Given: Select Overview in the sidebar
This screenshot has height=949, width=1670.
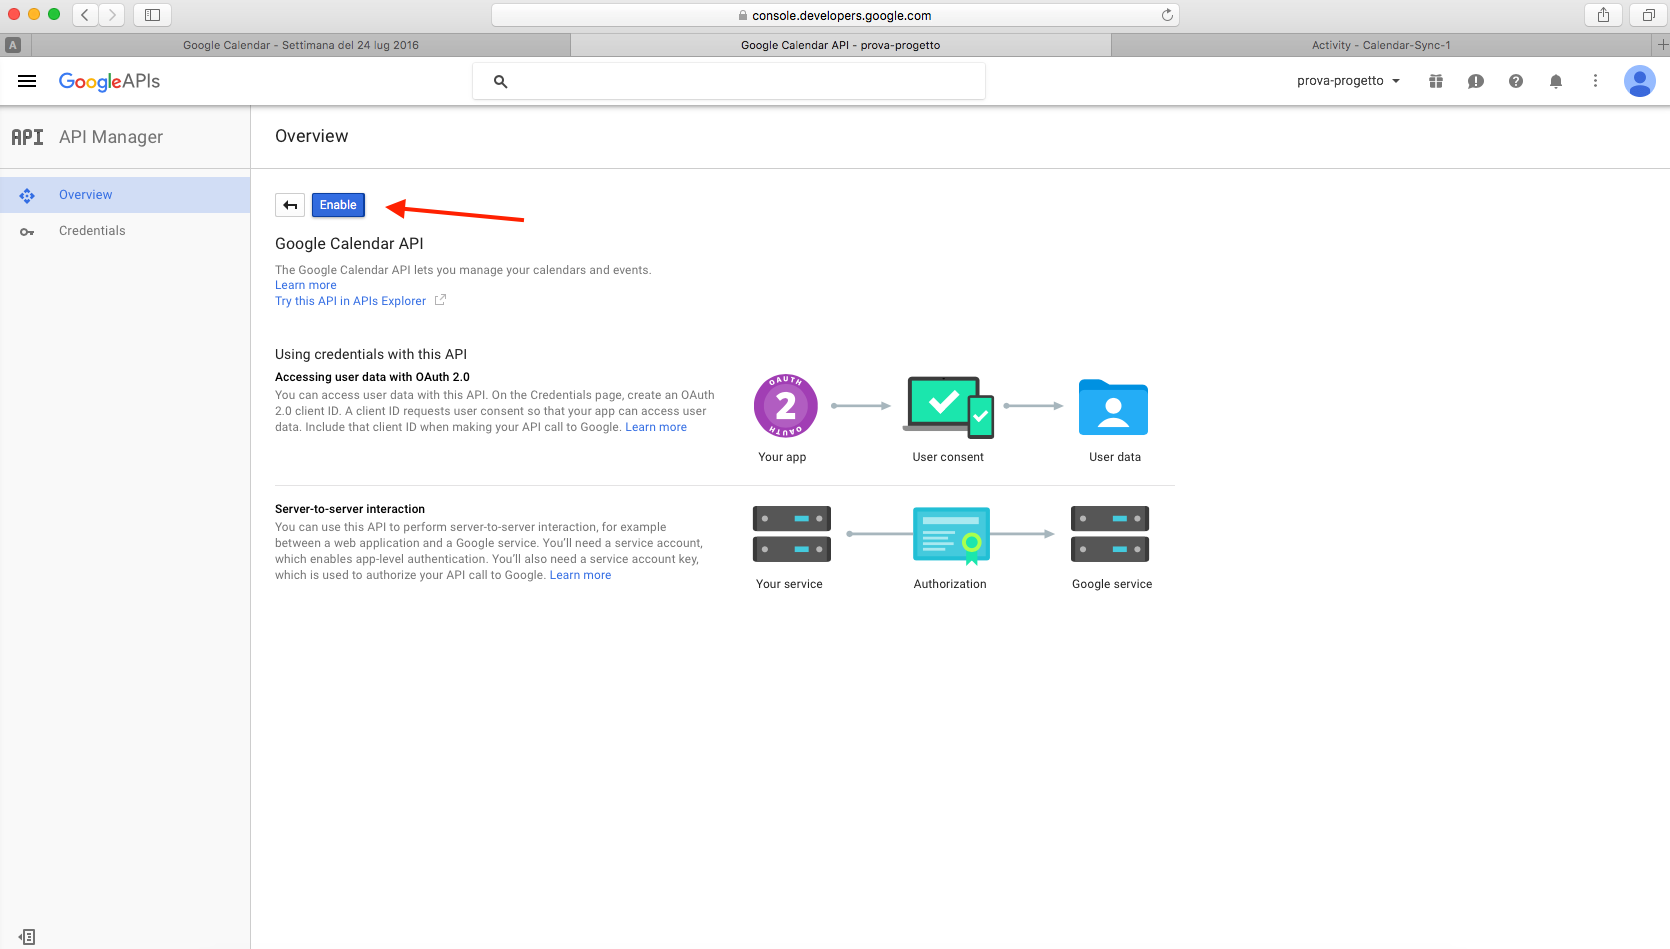Looking at the screenshot, I should 125,195.
